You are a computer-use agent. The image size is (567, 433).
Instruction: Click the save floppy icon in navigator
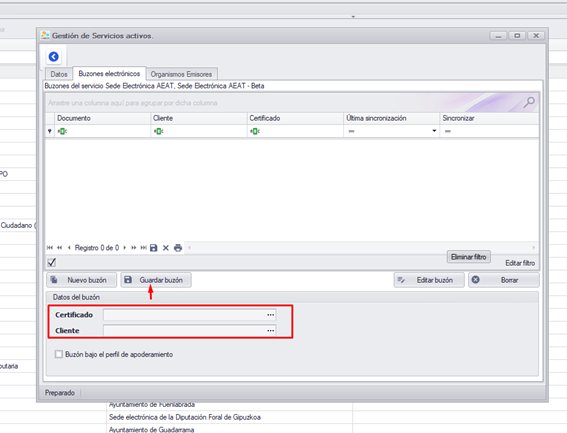pos(154,248)
